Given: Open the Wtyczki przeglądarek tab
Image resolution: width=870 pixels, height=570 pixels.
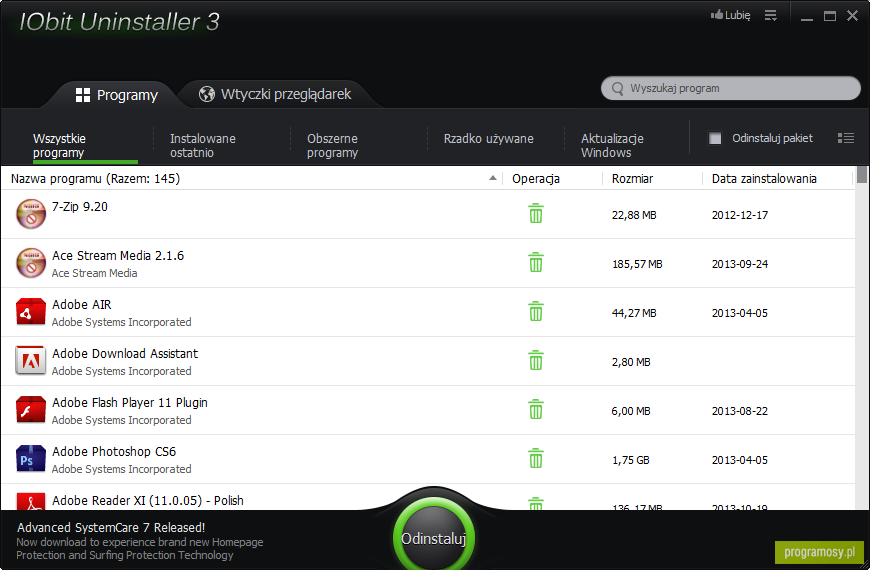Looking at the screenshot, I should 275,94.
